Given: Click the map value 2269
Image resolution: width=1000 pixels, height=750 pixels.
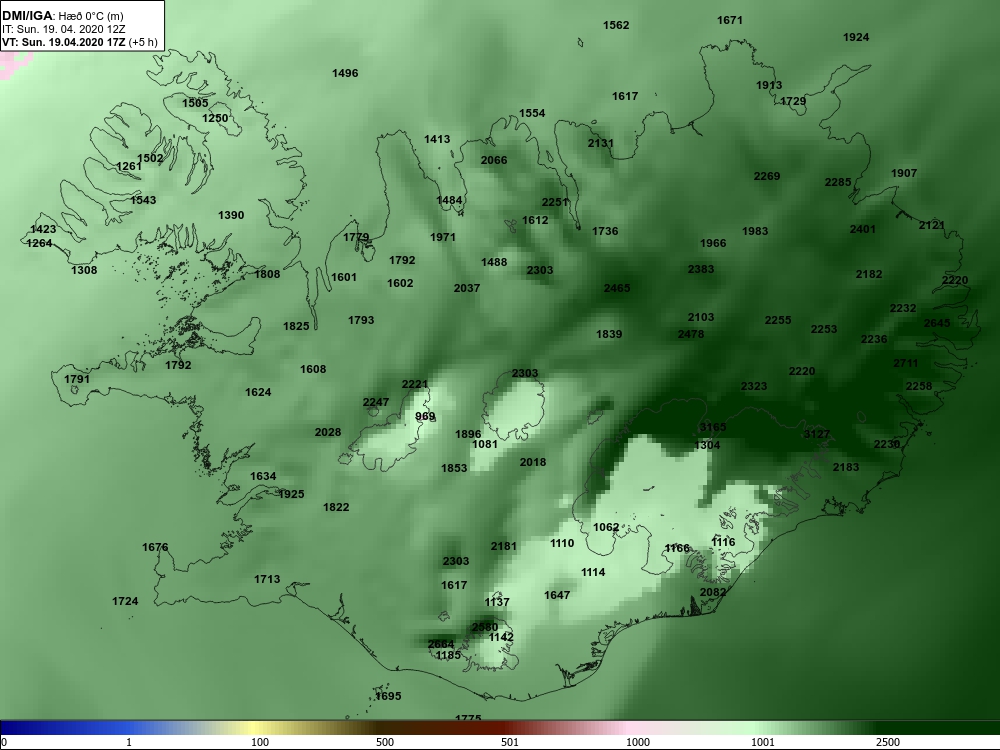Looking at the screenshot, I should pos(767,176).
